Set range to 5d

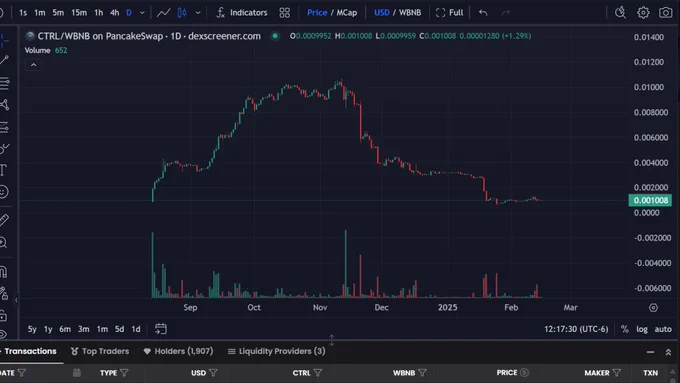coord(120,329)
